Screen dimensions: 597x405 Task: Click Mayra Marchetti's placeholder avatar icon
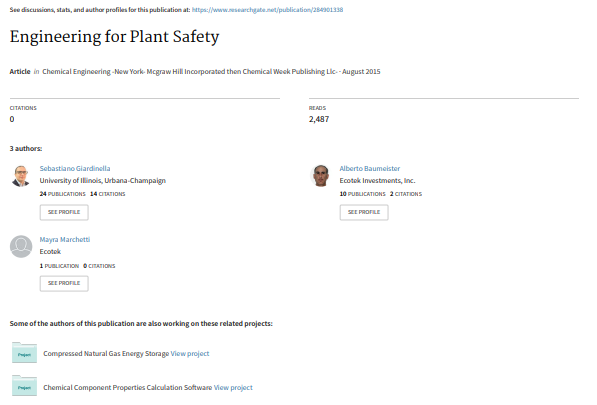pos(21,247)
